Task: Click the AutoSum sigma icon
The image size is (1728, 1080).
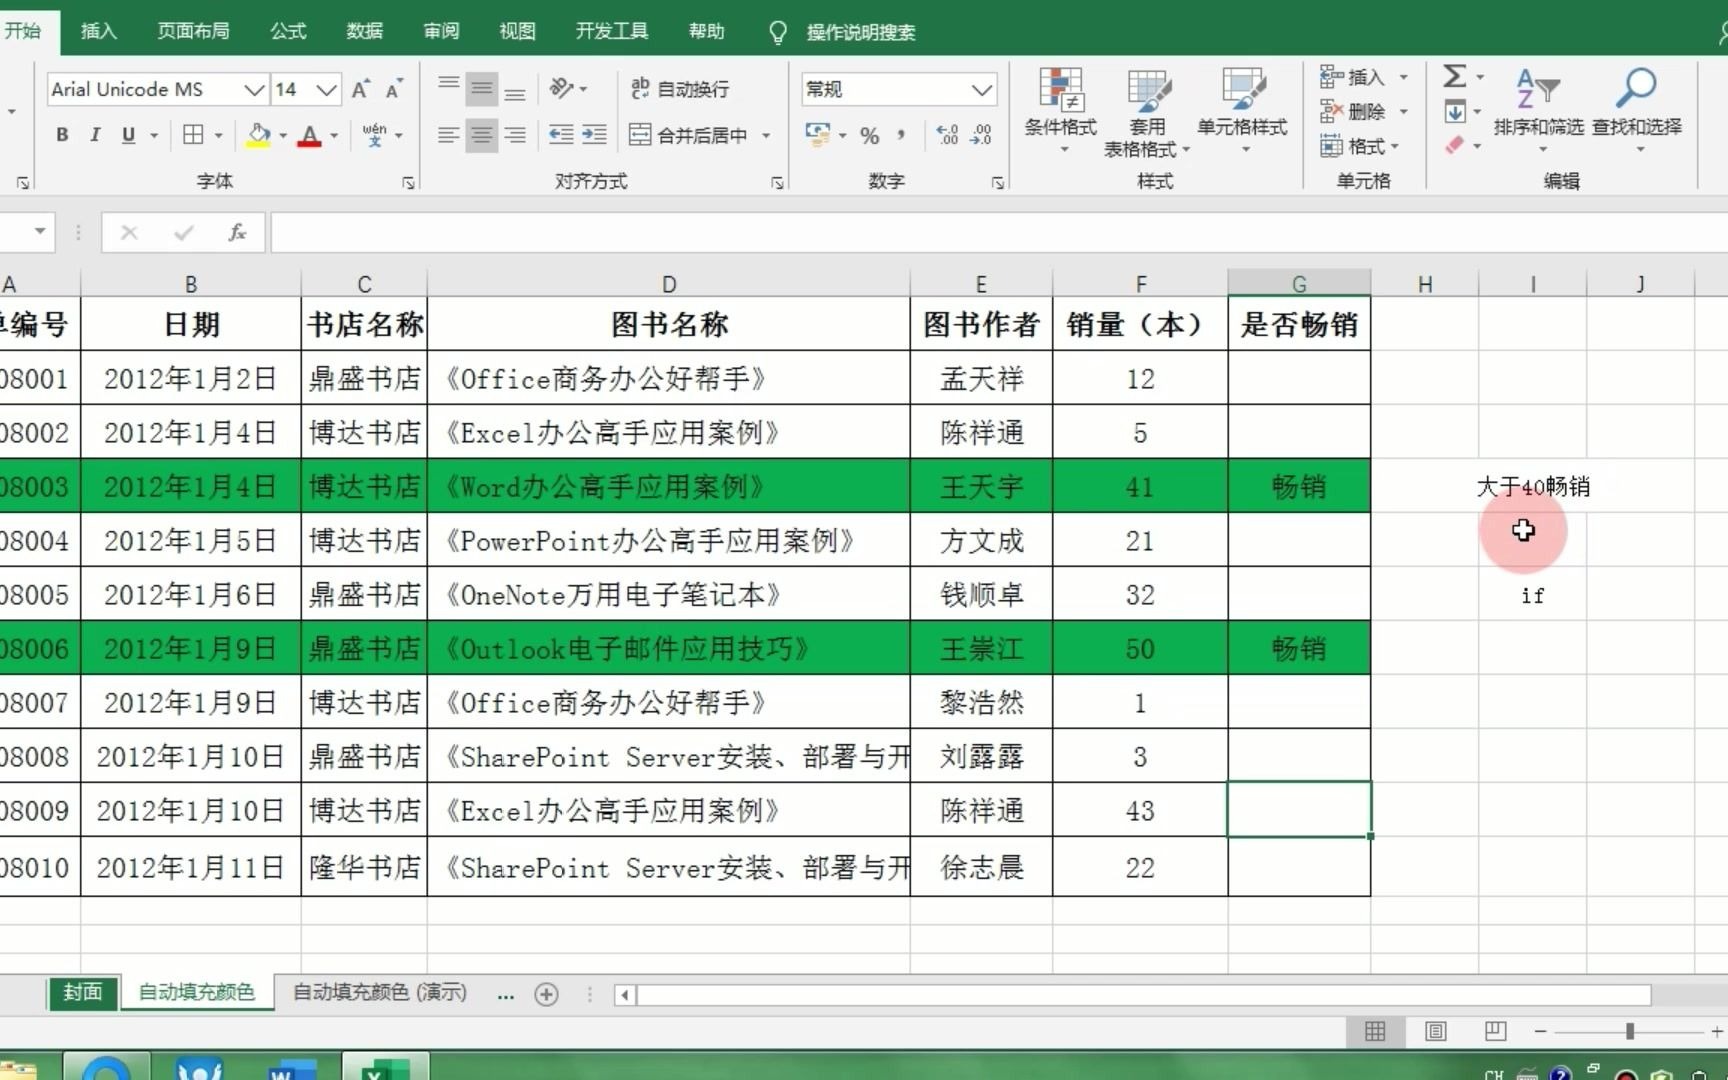Action: coord(1455,76)
